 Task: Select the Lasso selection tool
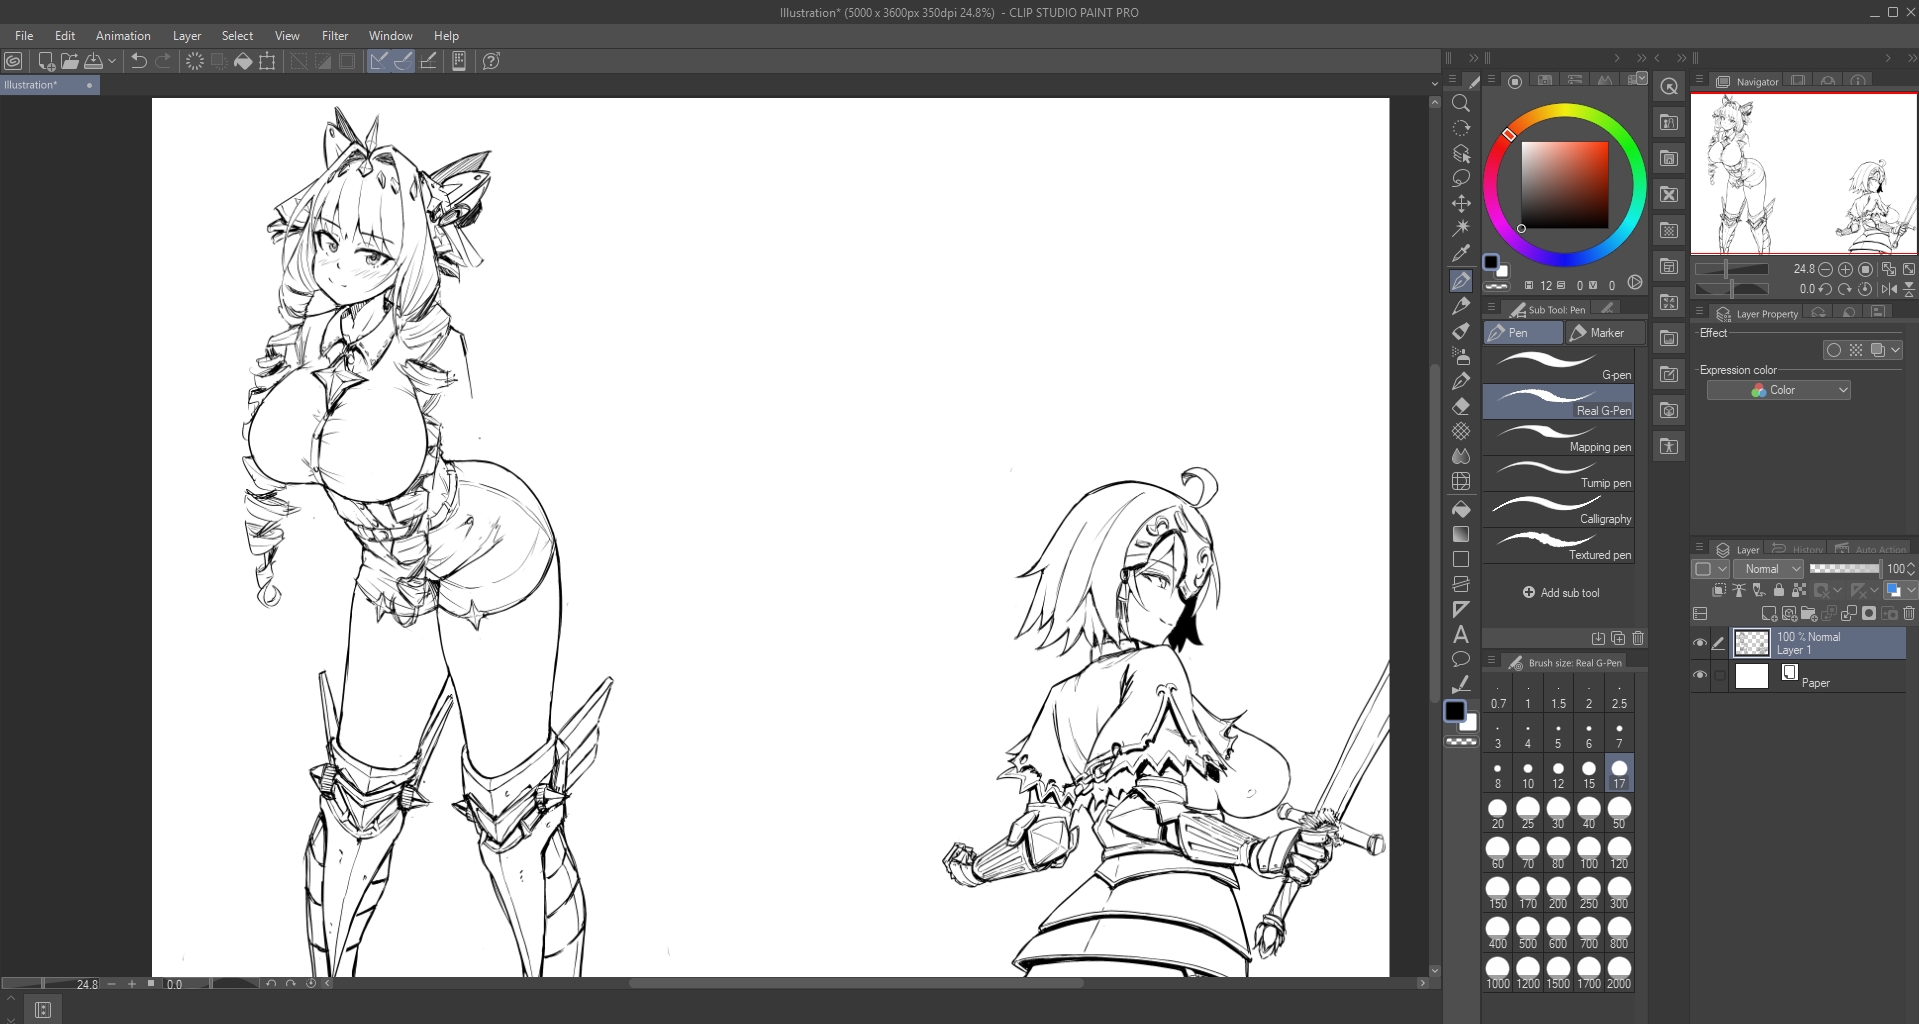1461,178
